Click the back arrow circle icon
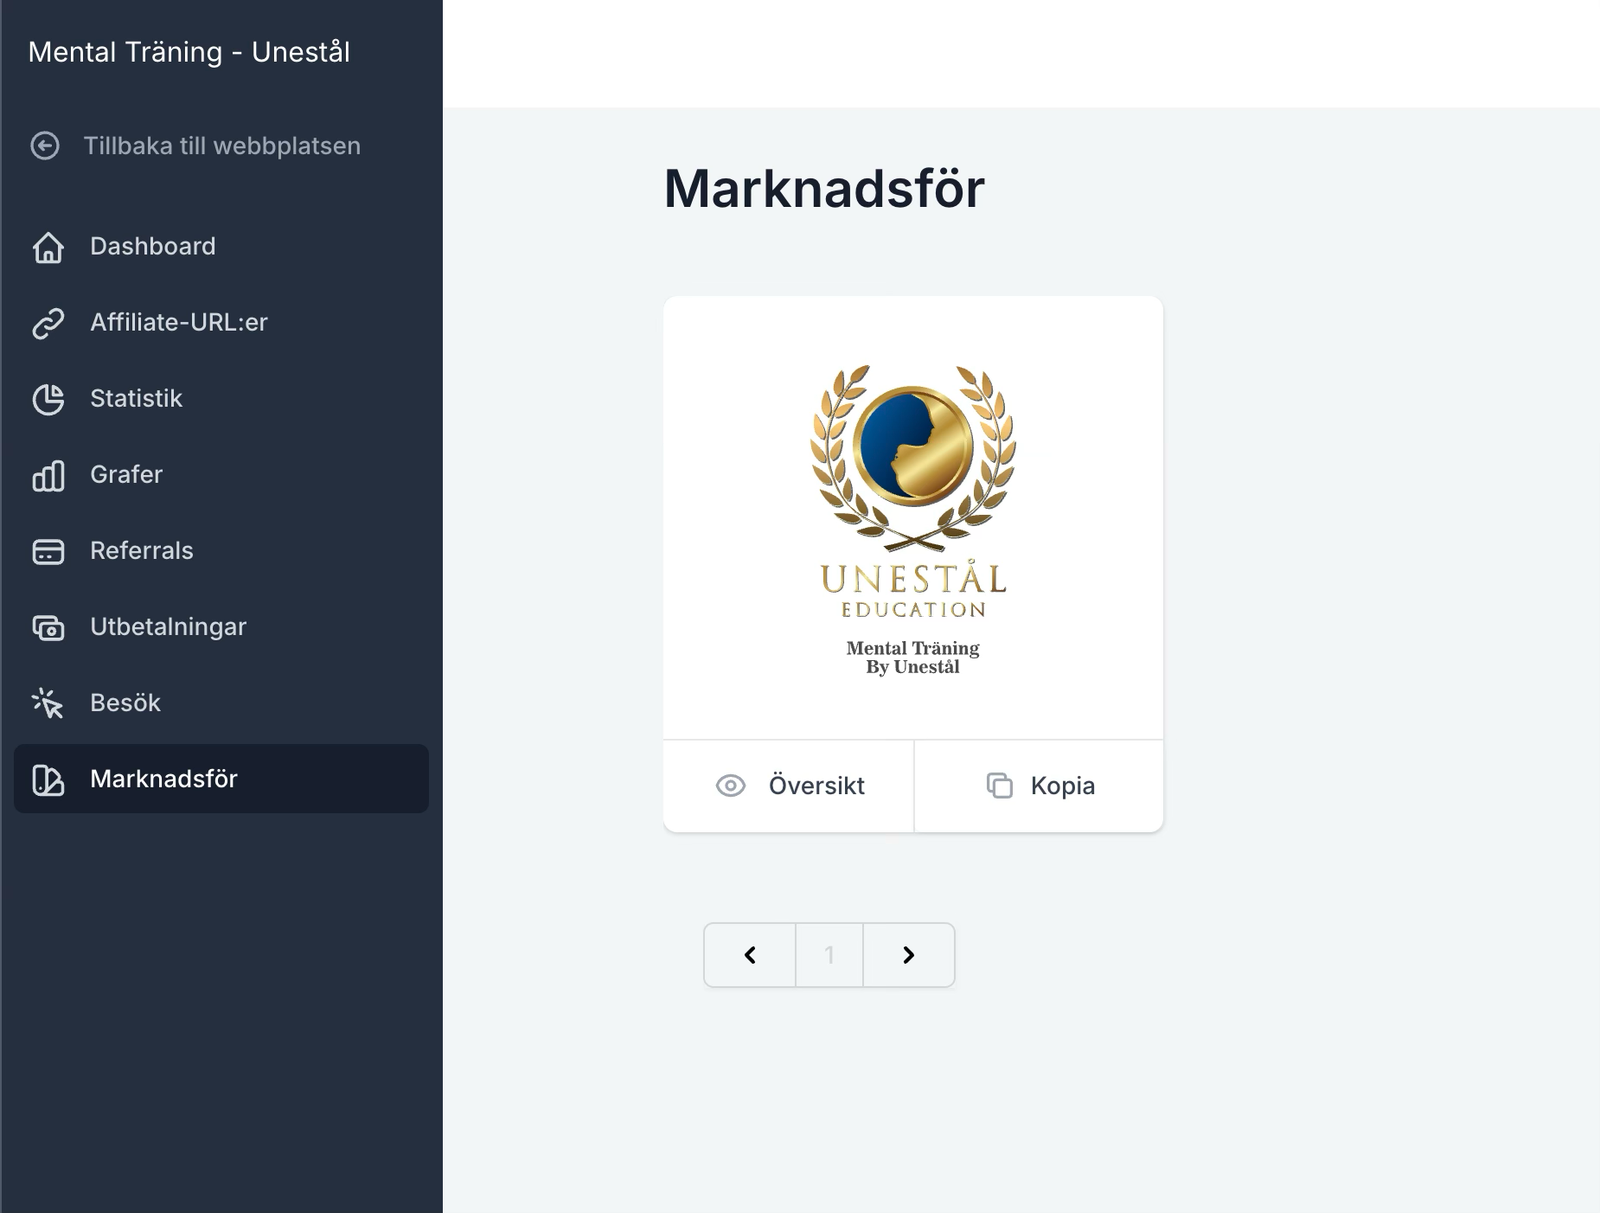Viewport: 1600px width, 1213px height. click(x=45, y=146)
